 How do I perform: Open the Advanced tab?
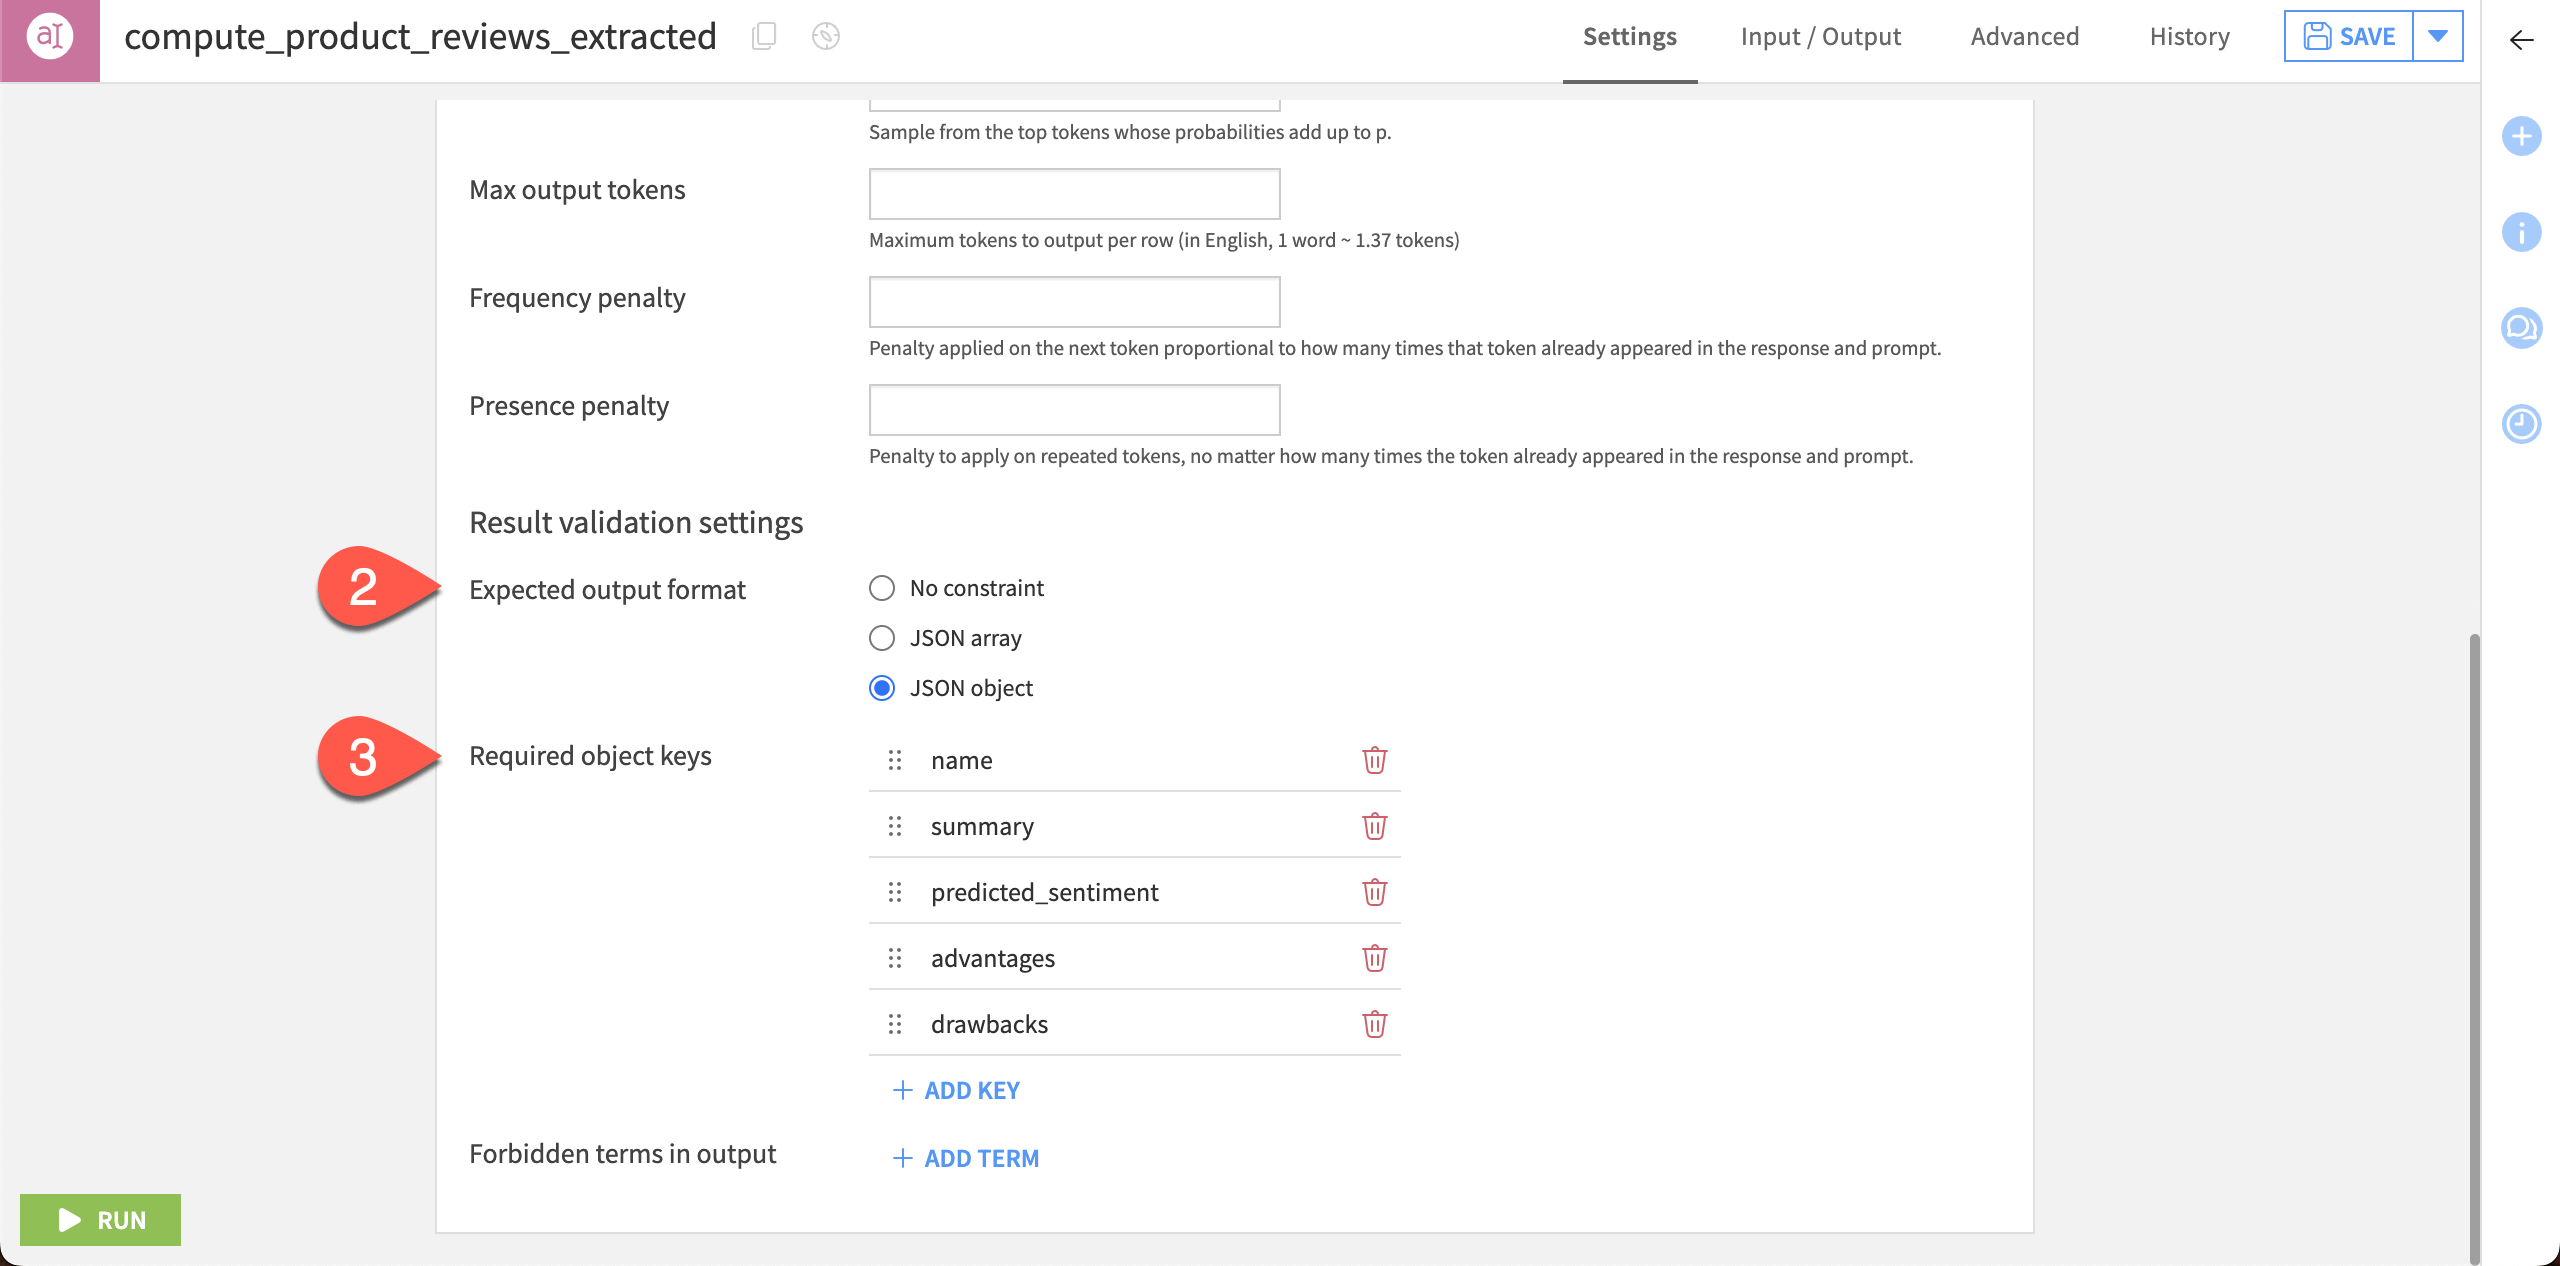2024,37
